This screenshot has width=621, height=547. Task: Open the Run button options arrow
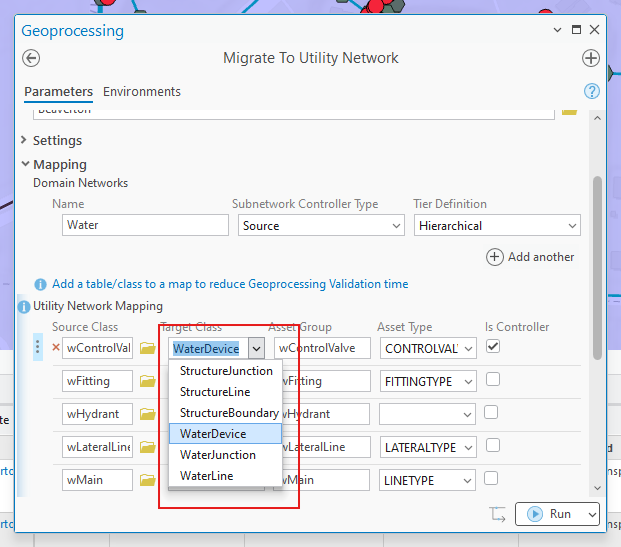(592, 514)
